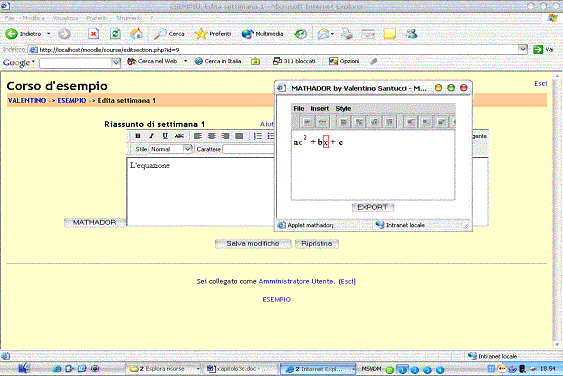The height and width of the screenshot is (376, 563).
Task: Open the Strumenti menu in the menu bar
Action: point(129,18)
